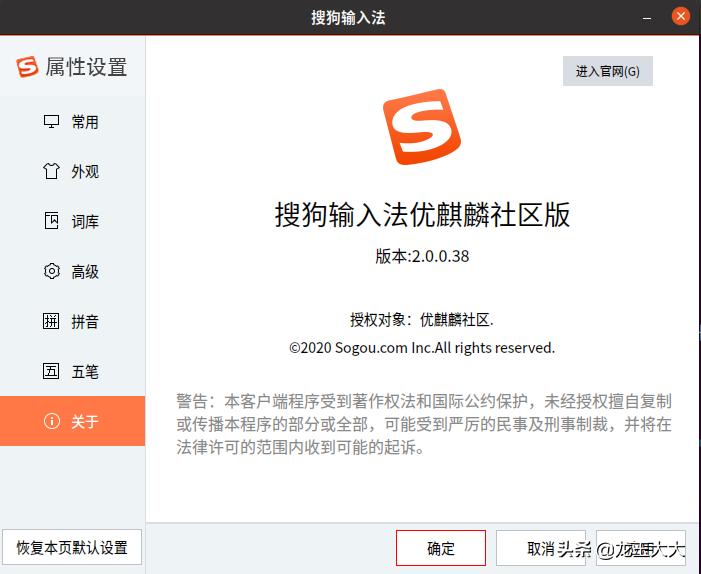Click 恢复本页默认设置 button
The height and width of the screenshot is (574, 701).
pyautogui.click(x=72, y=547)
